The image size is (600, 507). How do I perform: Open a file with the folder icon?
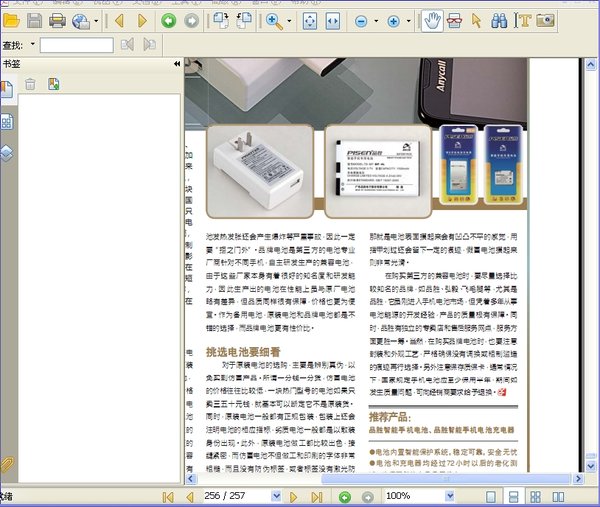[11, 20]
